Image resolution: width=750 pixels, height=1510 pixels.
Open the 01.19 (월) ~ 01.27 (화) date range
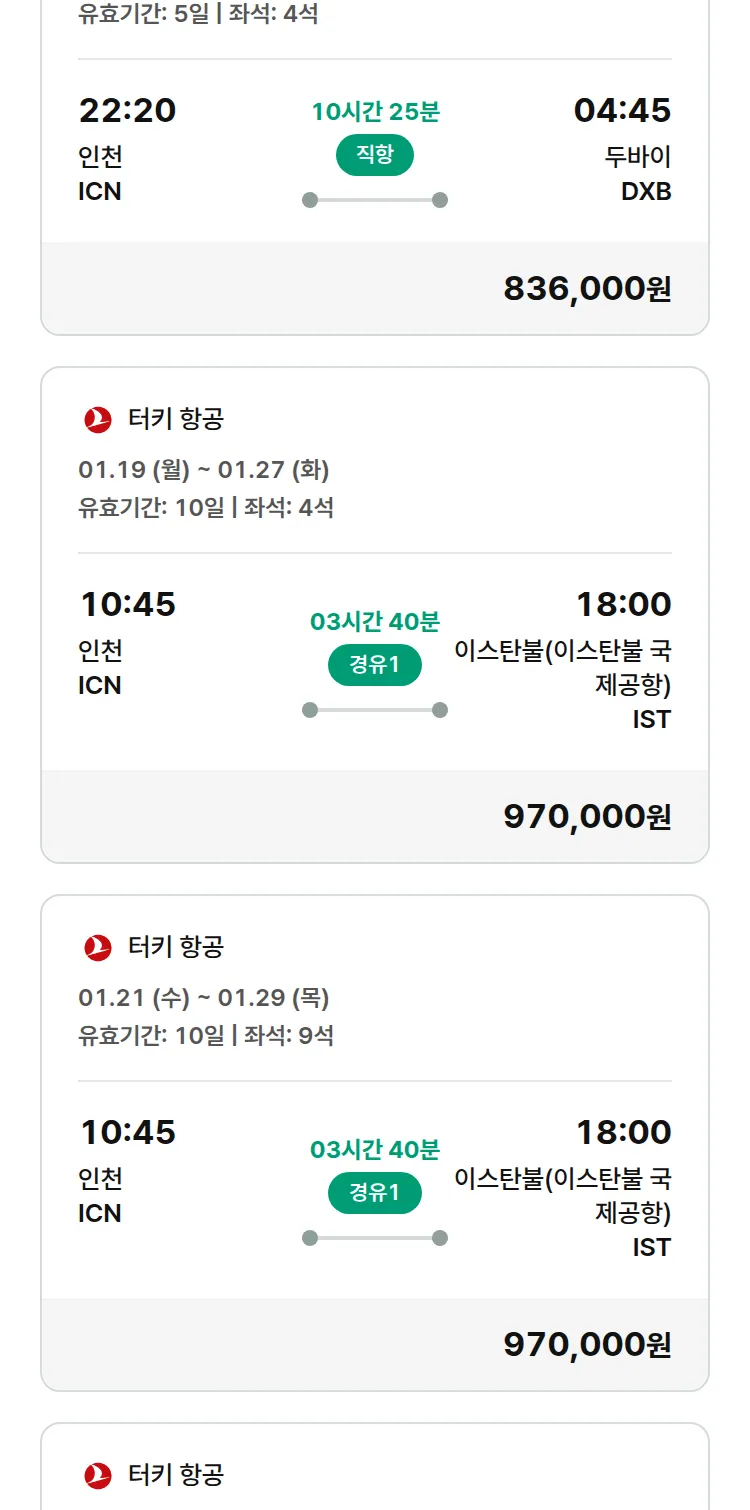tap(204, 469)
